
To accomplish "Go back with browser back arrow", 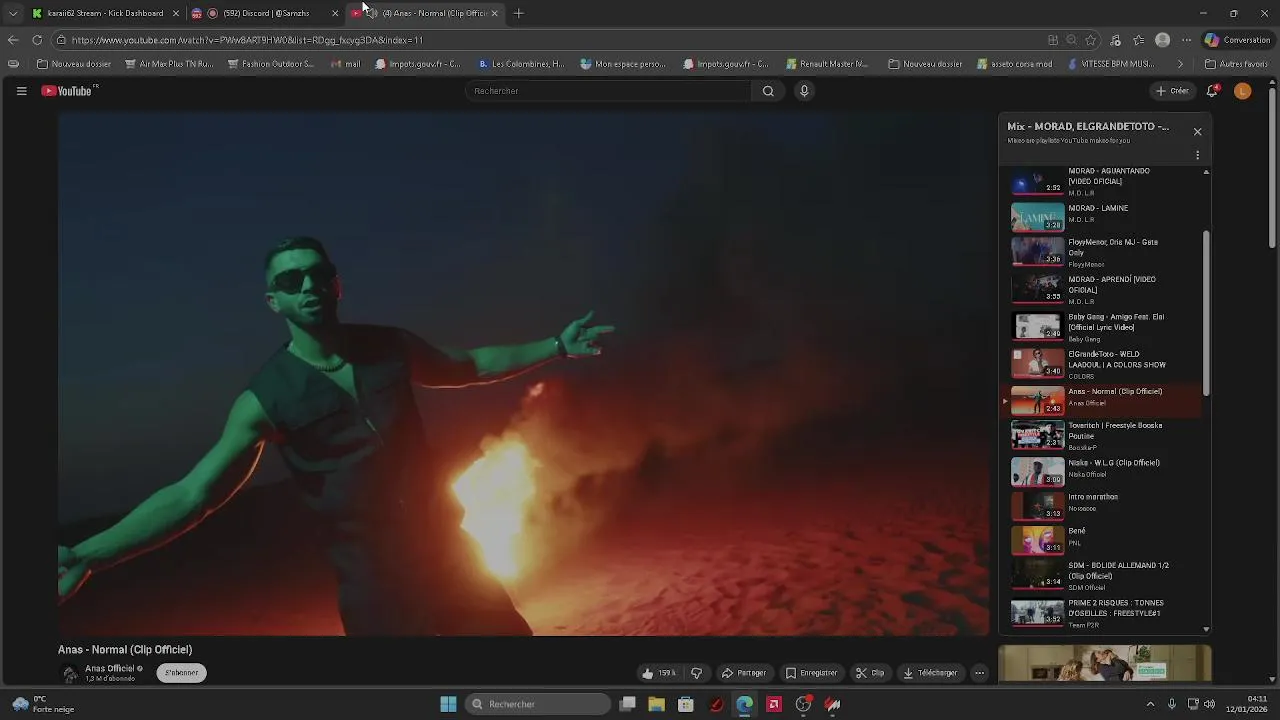I will click(x=12, y=40).
